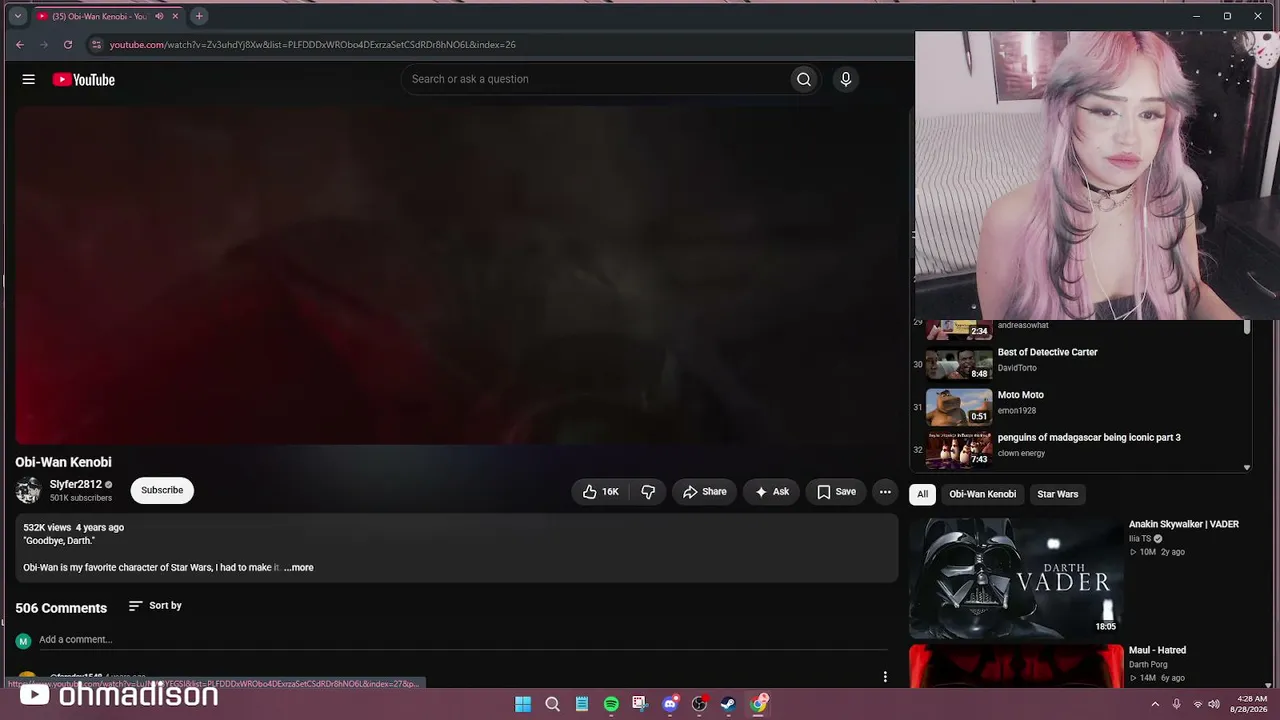Mute the tab via its speaker icon

[159, 16]
